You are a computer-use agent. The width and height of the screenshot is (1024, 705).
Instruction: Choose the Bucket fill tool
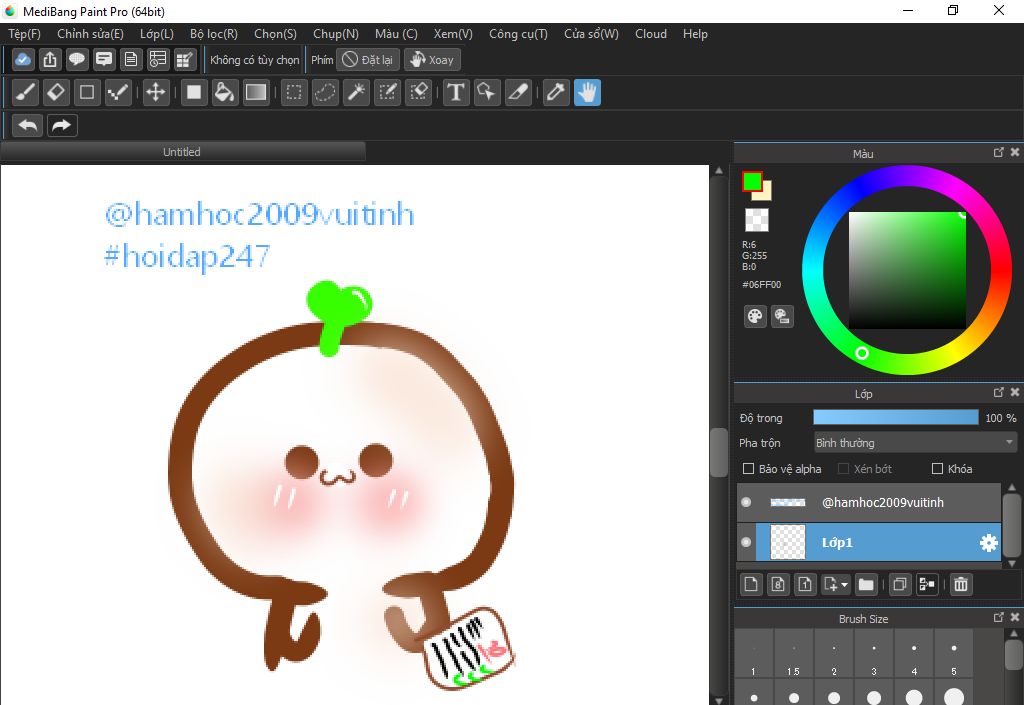pos(225,93)
